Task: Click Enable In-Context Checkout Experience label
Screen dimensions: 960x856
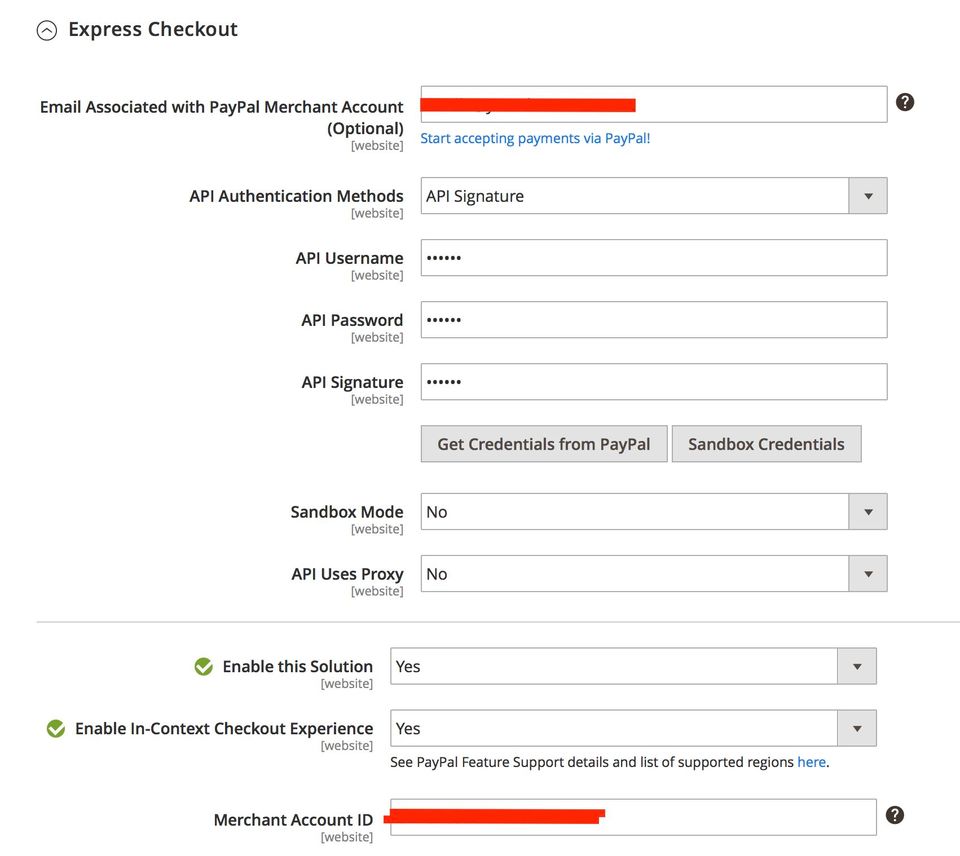Action: (224, 729)
